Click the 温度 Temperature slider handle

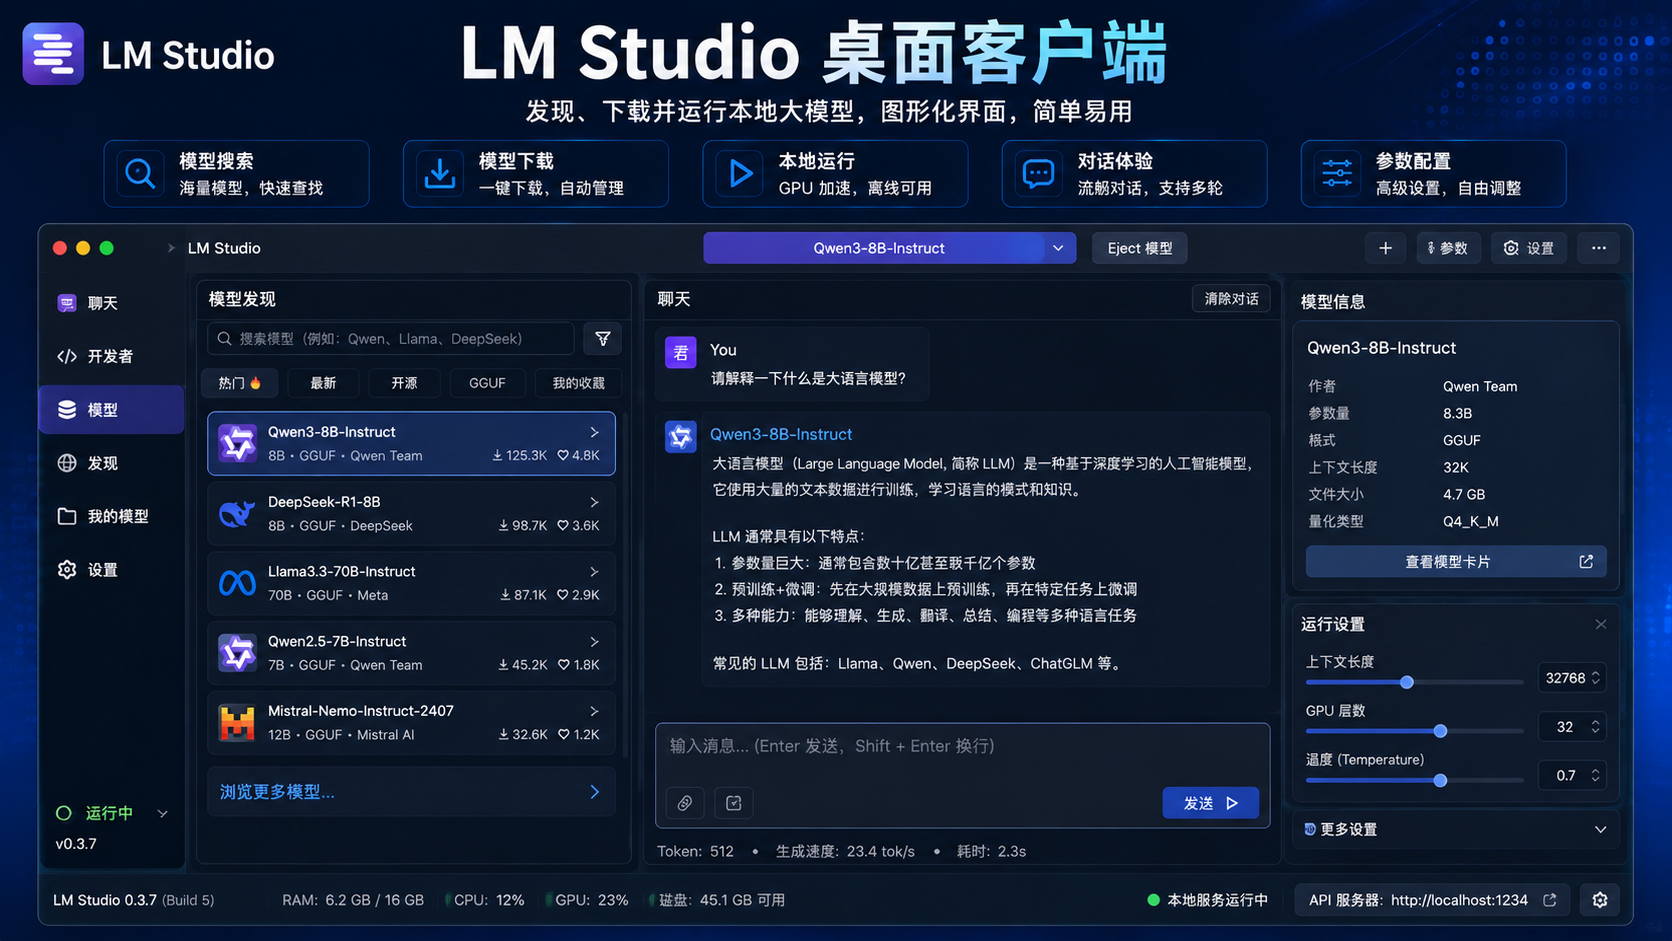pos(1440,780)
